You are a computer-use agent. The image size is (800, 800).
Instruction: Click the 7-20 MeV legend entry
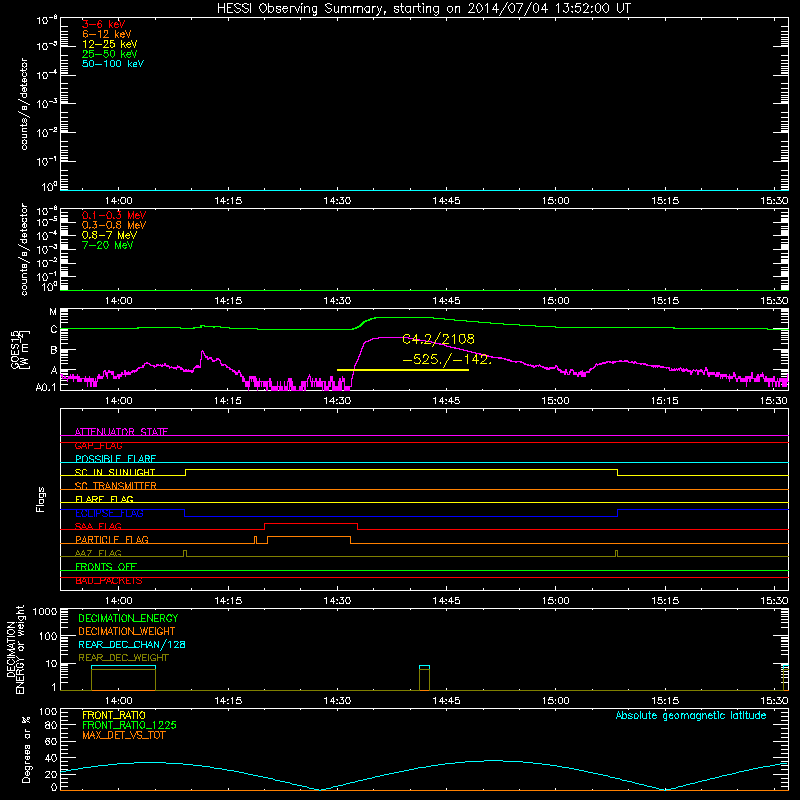pos(107,245)
